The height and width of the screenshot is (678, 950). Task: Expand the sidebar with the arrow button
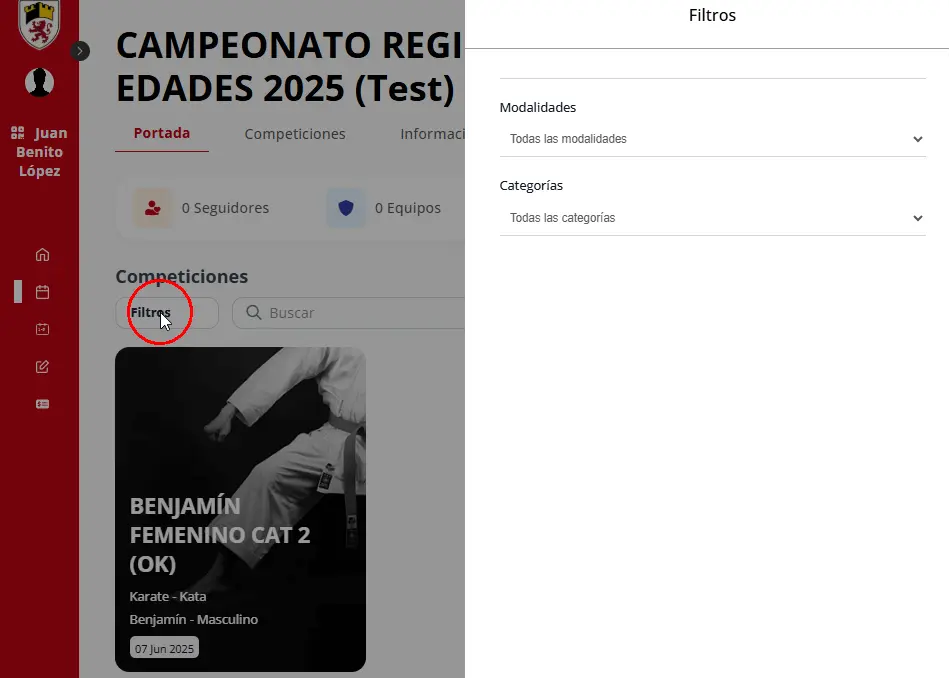tap(80, 51)
